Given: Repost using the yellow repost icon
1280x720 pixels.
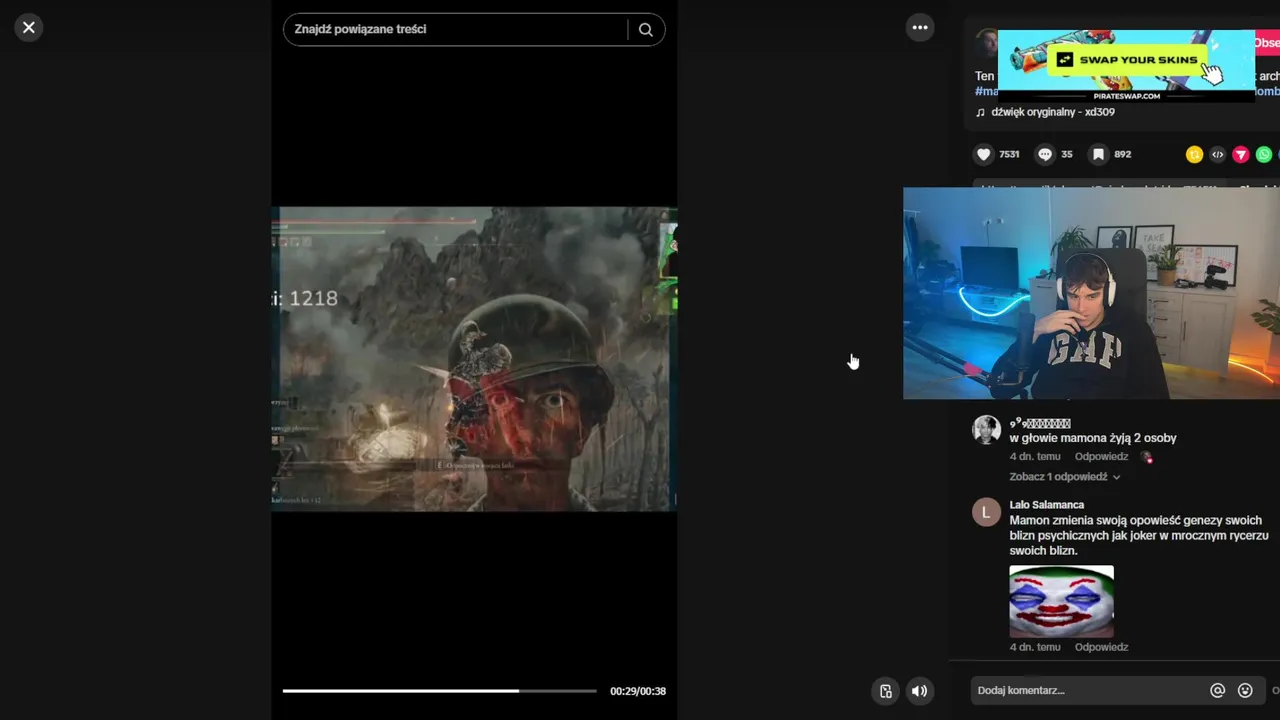Looking at the screenshot, I should tap(1194, 154).
